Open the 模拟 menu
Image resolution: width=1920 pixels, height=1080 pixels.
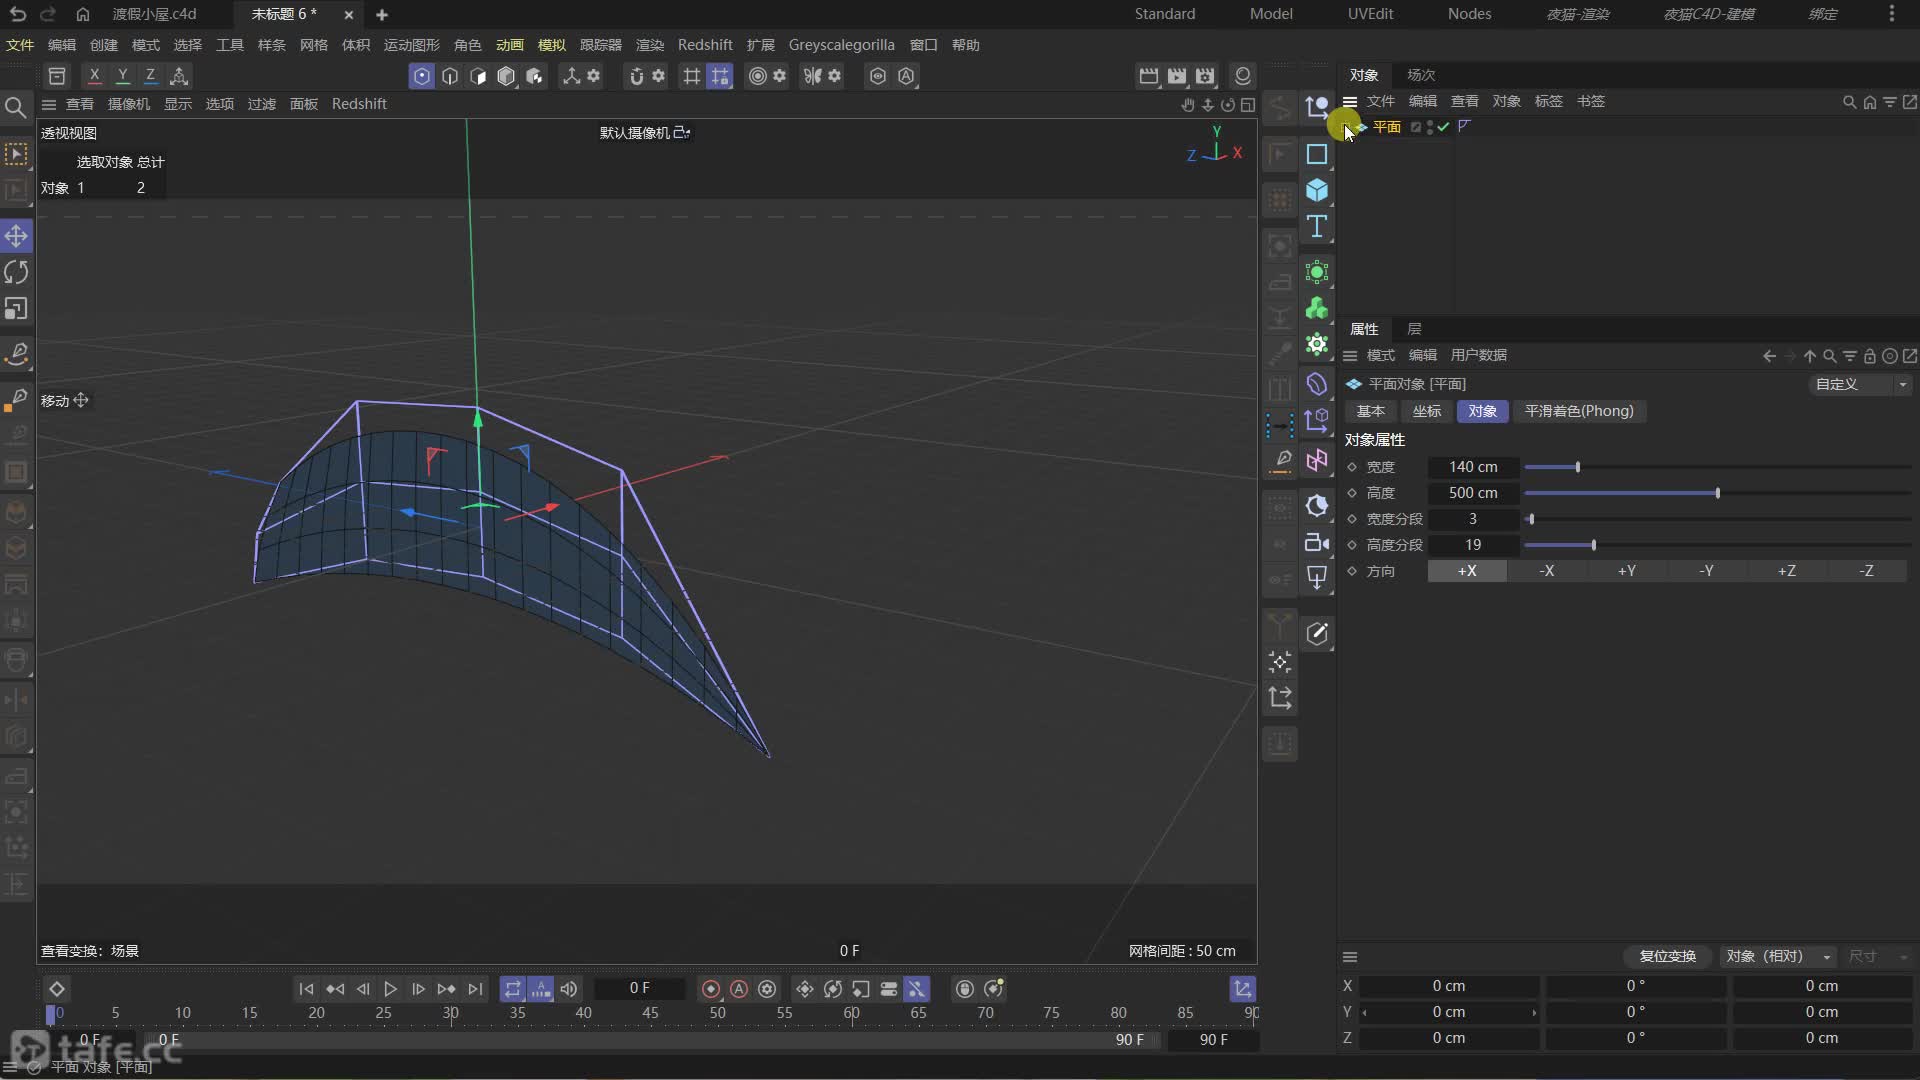coord(552,45)
